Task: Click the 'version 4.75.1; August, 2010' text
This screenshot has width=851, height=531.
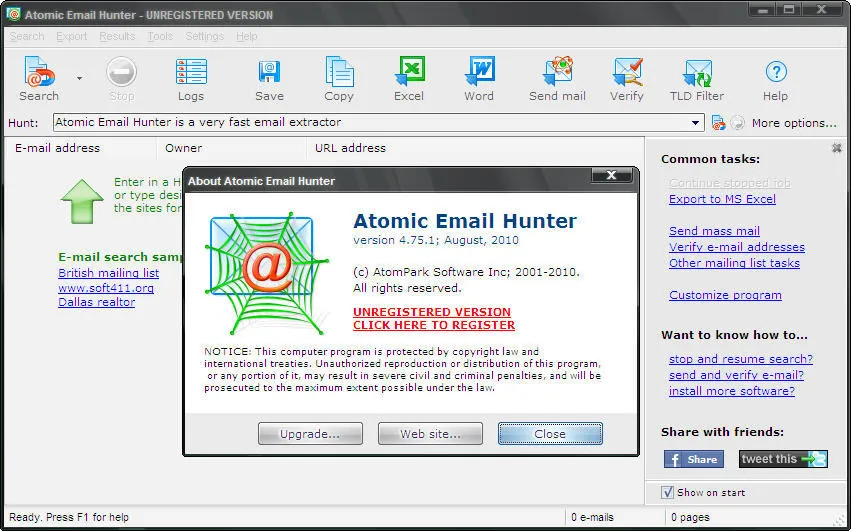Action: 436,240
